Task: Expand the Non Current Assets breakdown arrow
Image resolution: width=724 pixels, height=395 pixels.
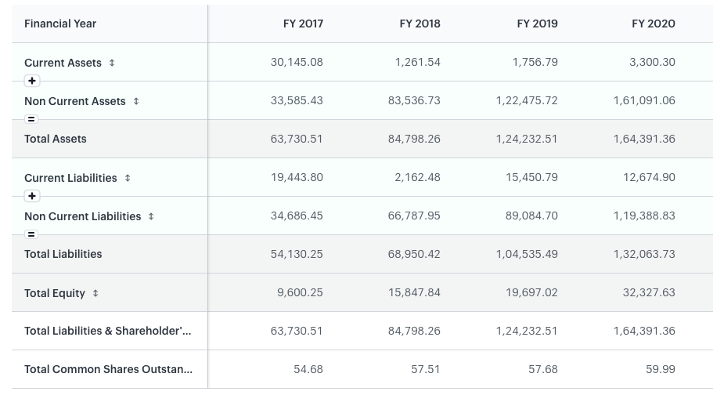Action: pos(136,101)
